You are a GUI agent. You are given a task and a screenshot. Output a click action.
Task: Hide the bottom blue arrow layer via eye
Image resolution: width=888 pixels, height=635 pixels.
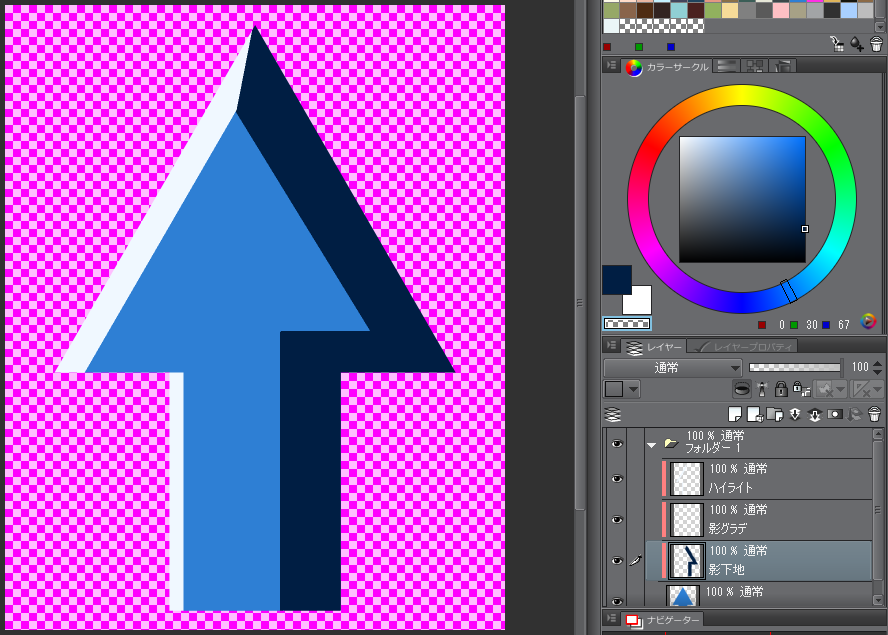coord(617,601)
